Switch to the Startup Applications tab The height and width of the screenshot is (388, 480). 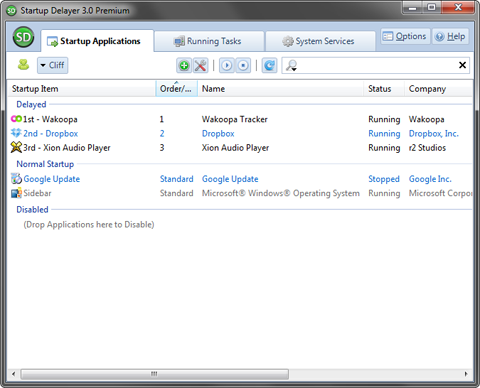coord(97,41)
